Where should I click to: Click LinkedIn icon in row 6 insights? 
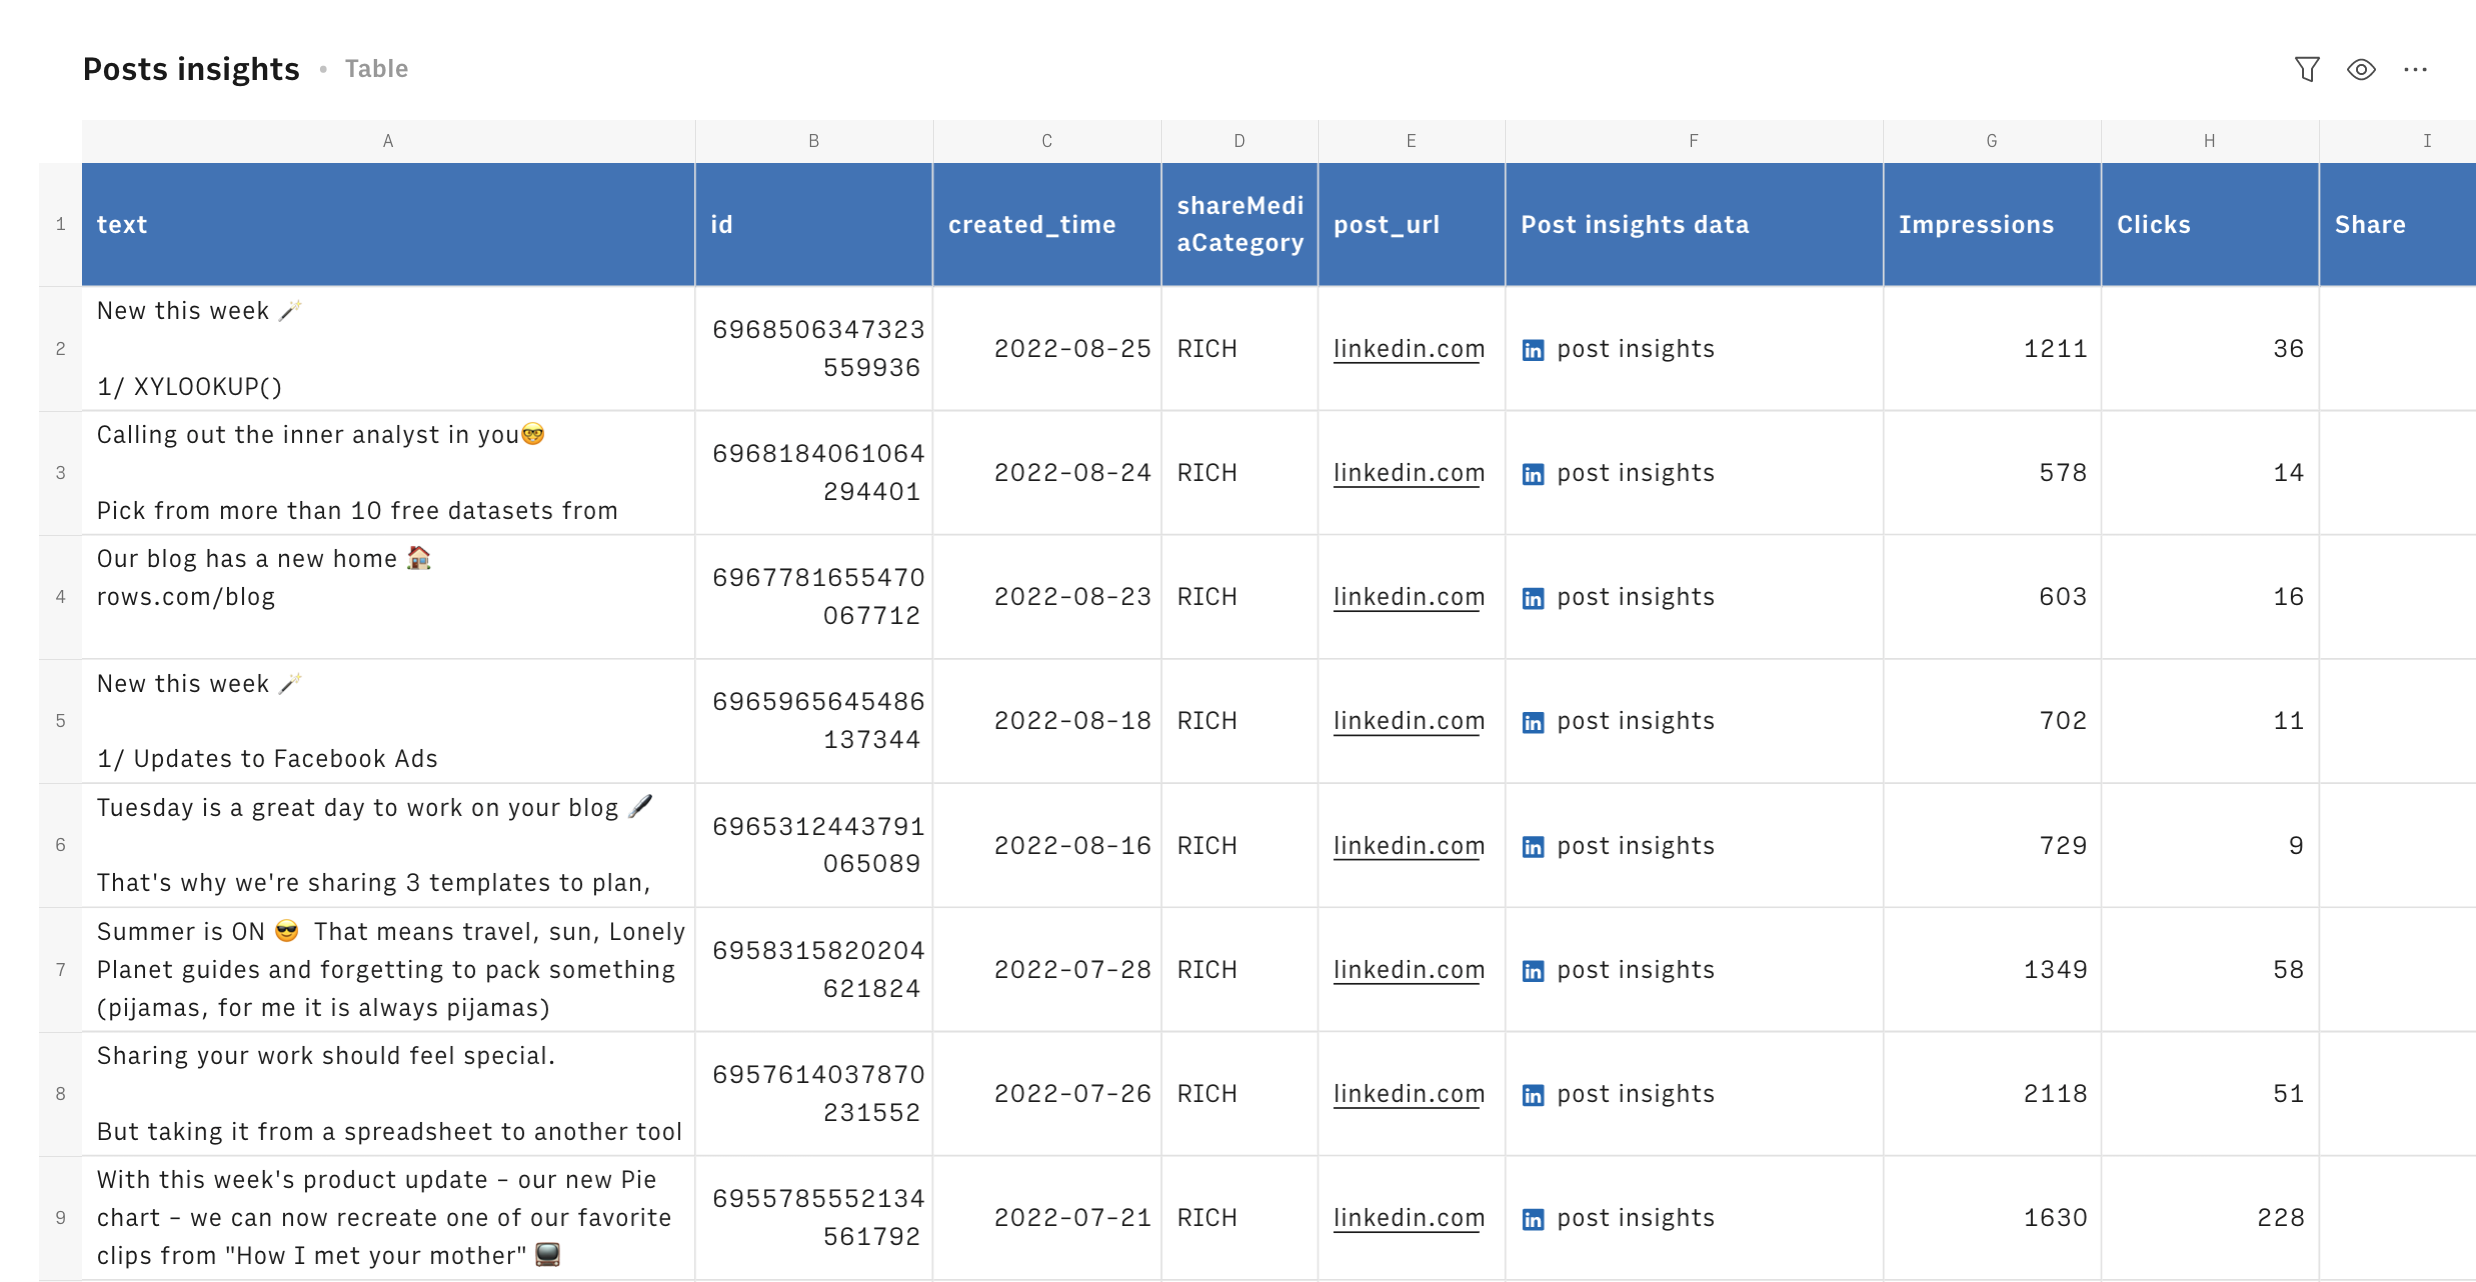1533,847
